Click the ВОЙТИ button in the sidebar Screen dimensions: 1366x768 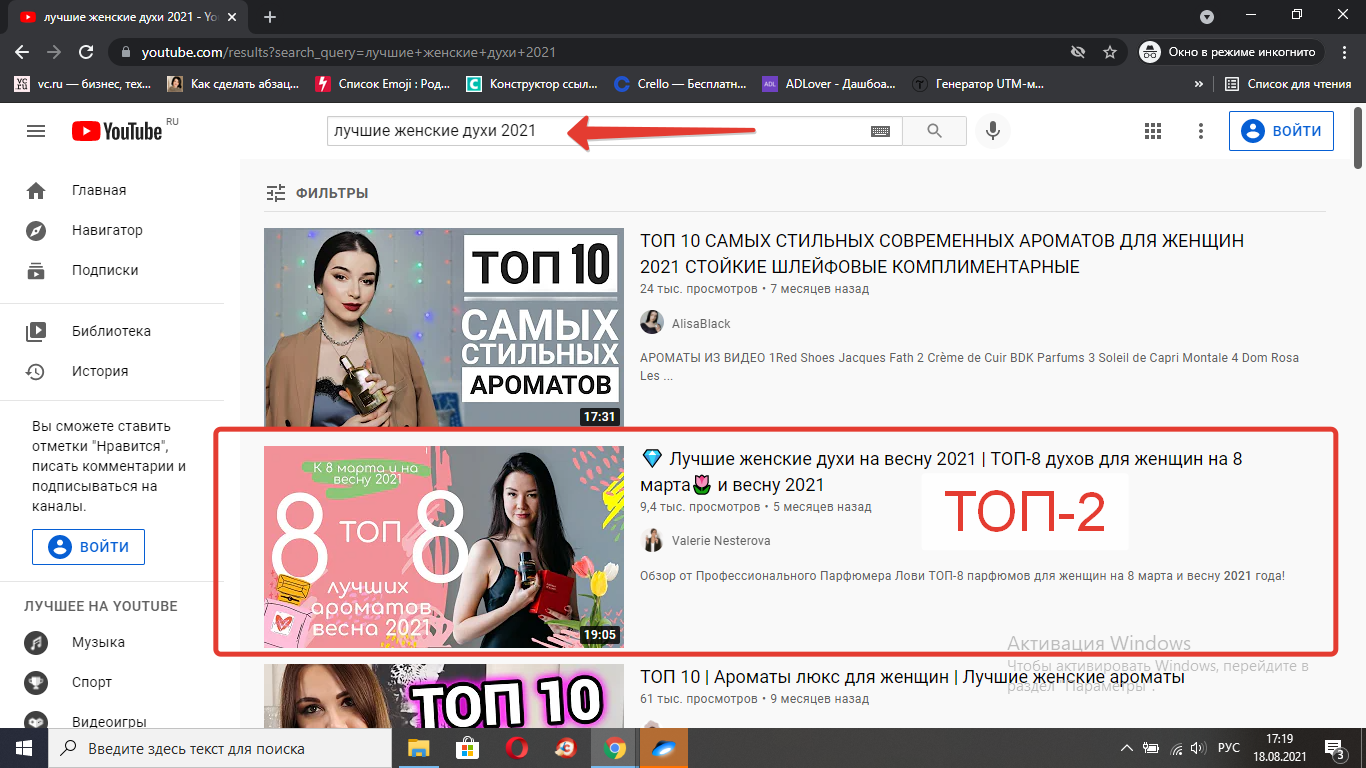point(88,547)
